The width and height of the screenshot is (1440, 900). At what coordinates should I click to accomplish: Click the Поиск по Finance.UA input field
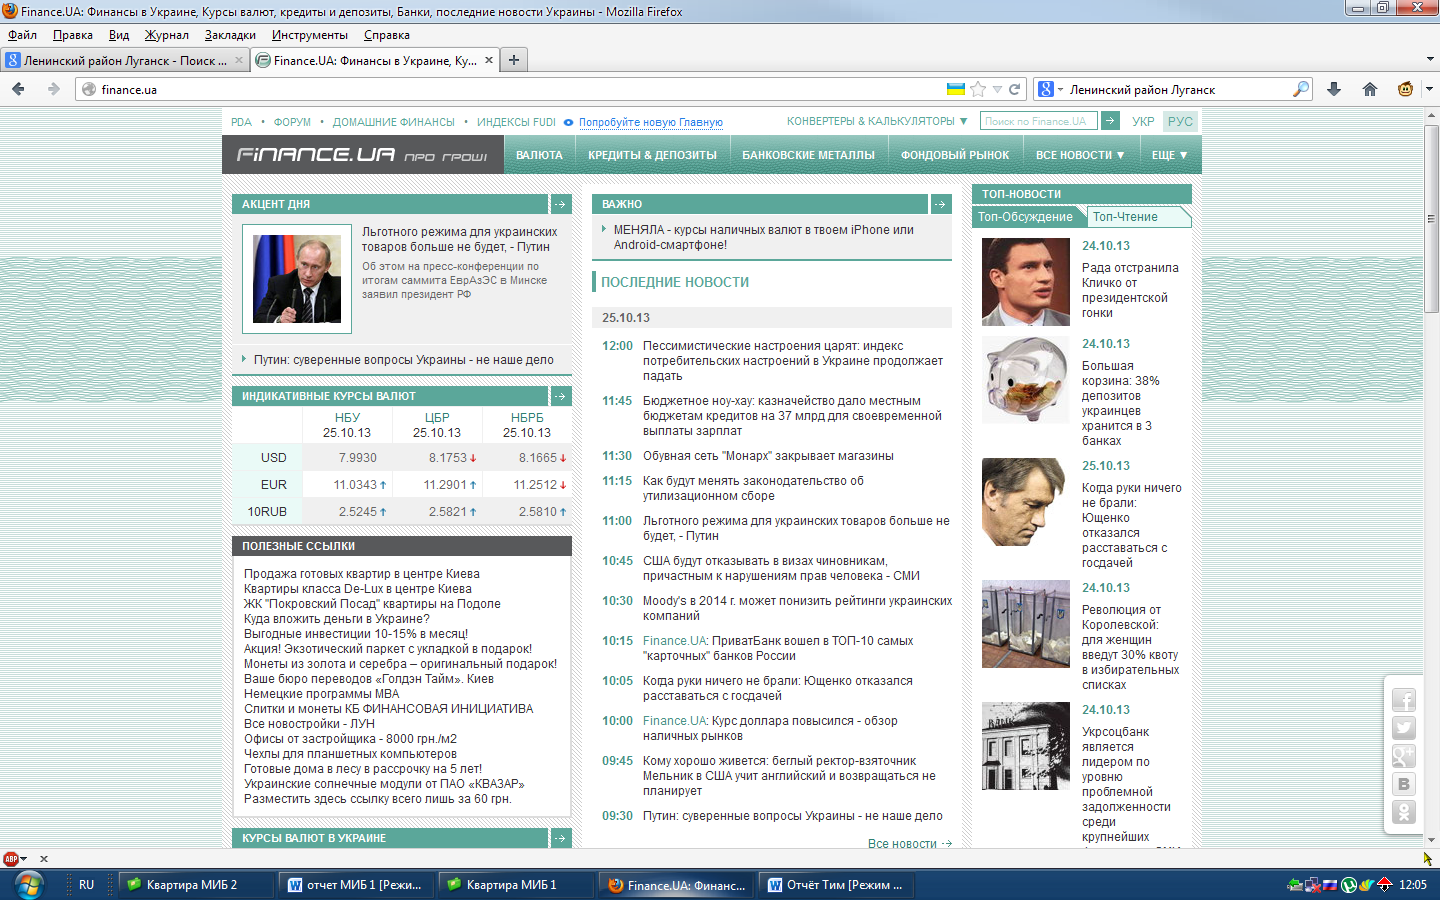(x=1038, y=121)
